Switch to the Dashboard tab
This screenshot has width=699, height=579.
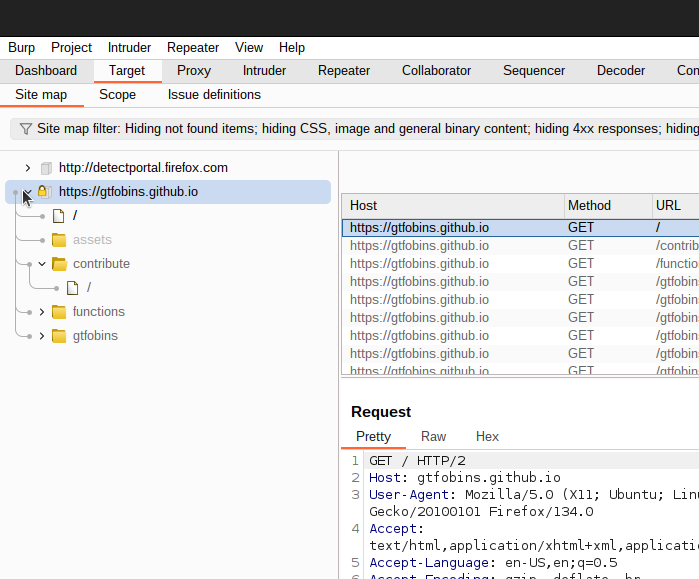pos(46,71)
